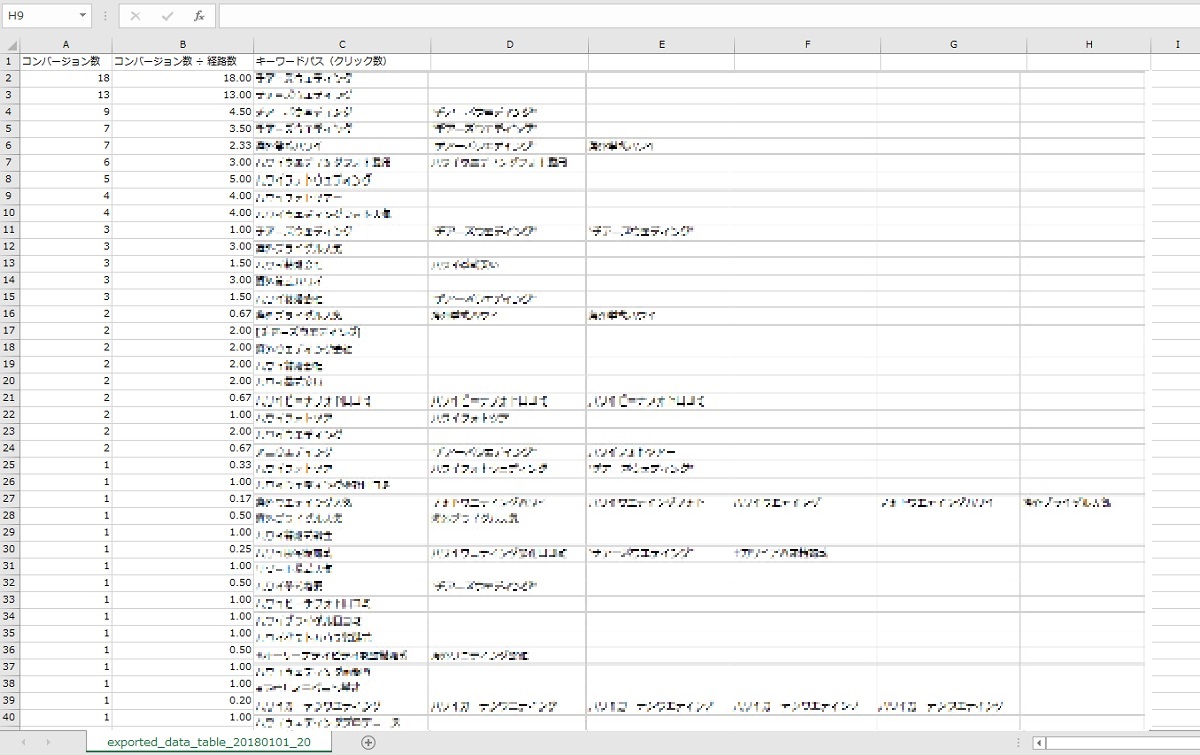Click the Cancel (X) icon in formula bar
Screen dimensions: 1200x755
pyautogui.click(x=136, y=16)
